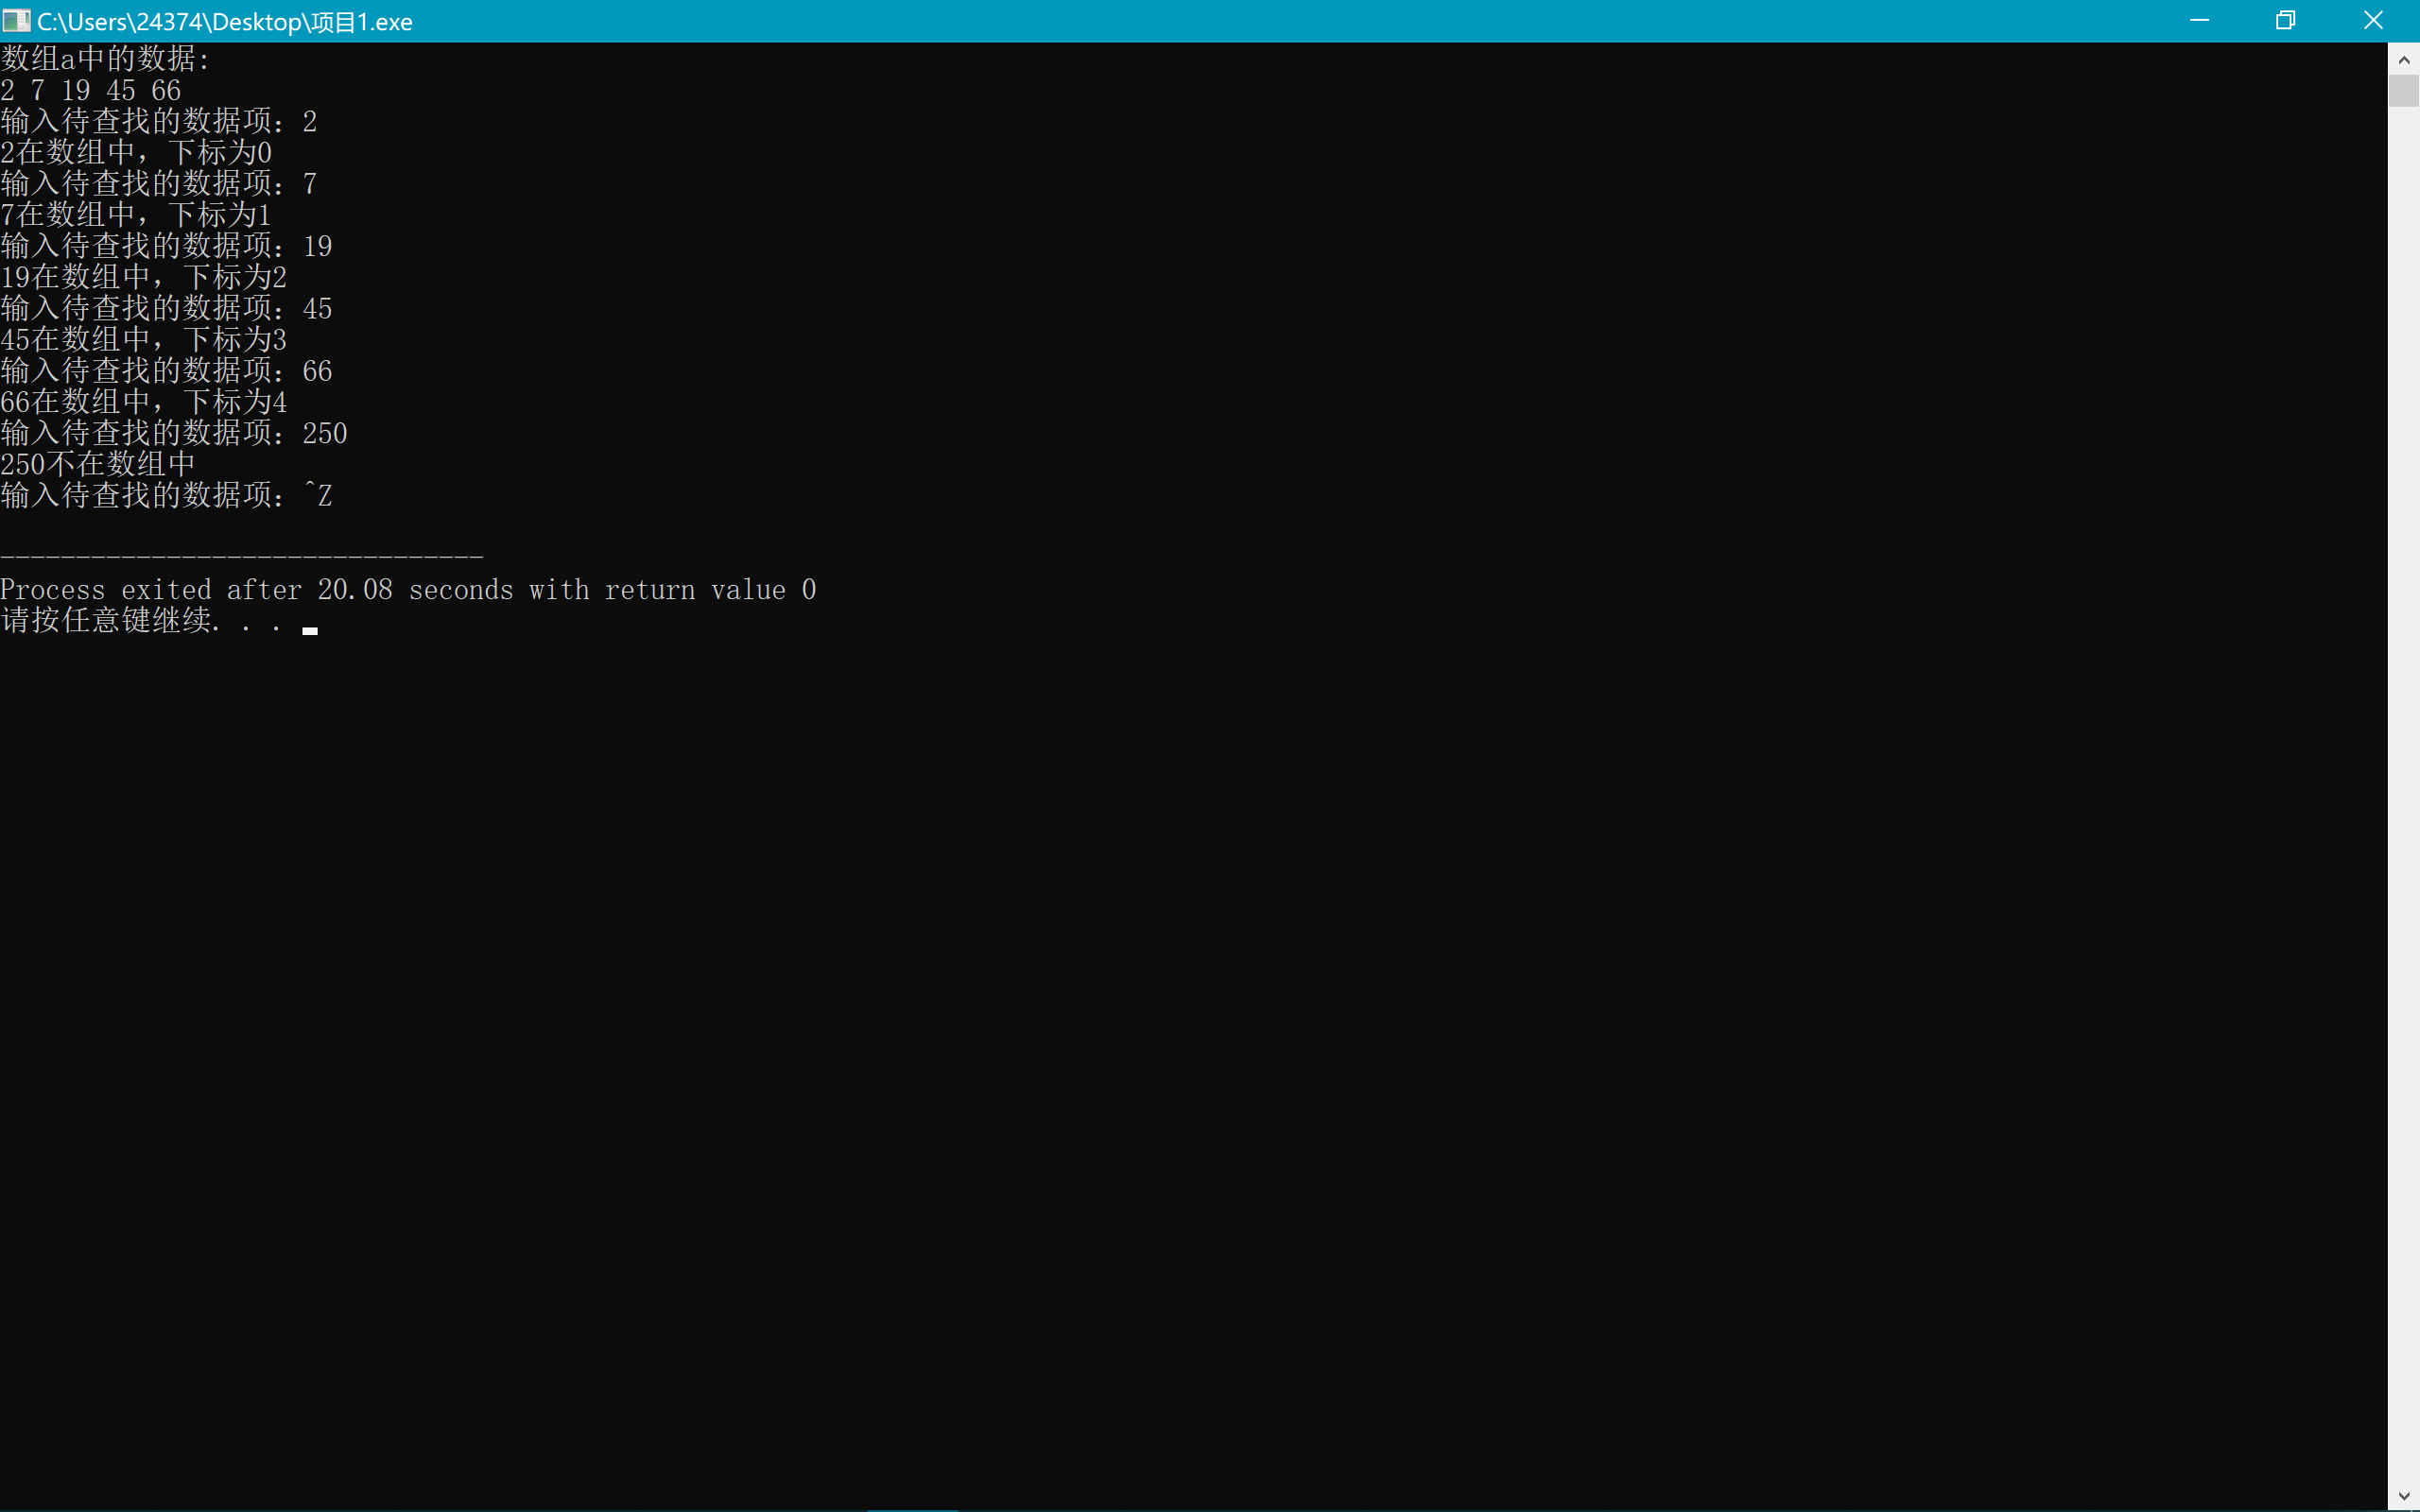This screenshot has height=1512, width=2420.
Task: Click the result line '45在数组中，下标为3'
Action: 144,340
